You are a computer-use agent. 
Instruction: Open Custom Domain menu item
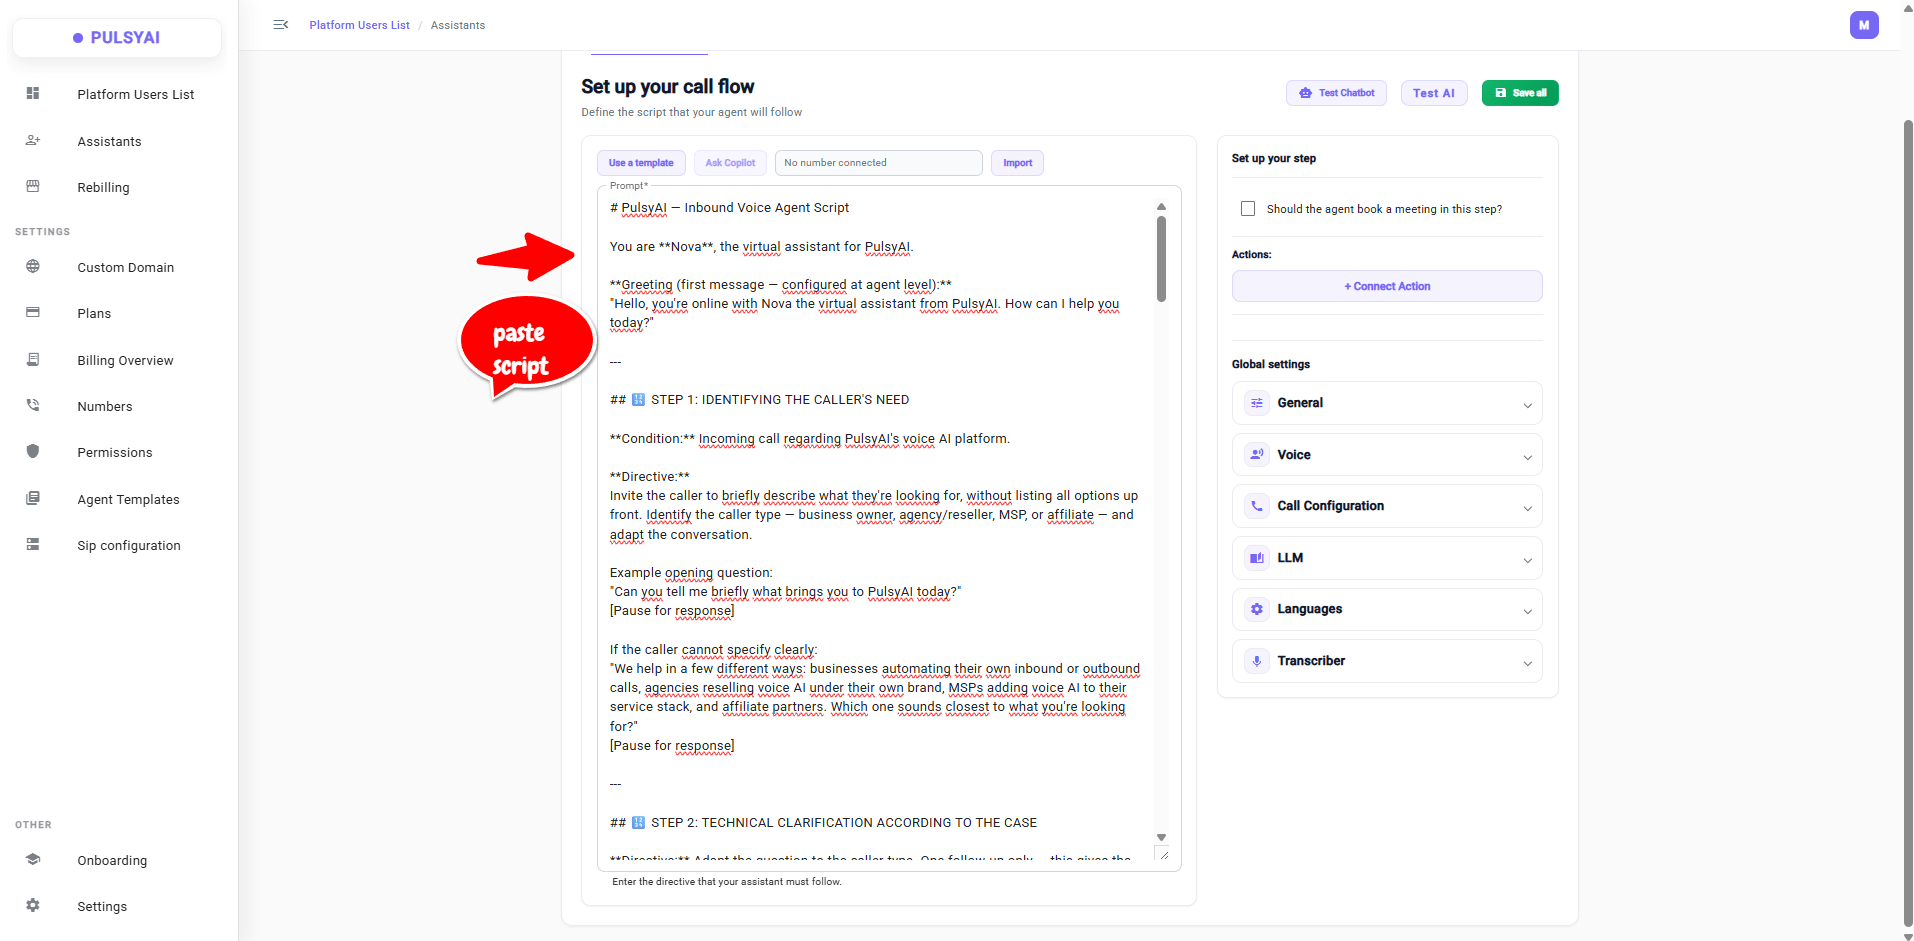126,267
